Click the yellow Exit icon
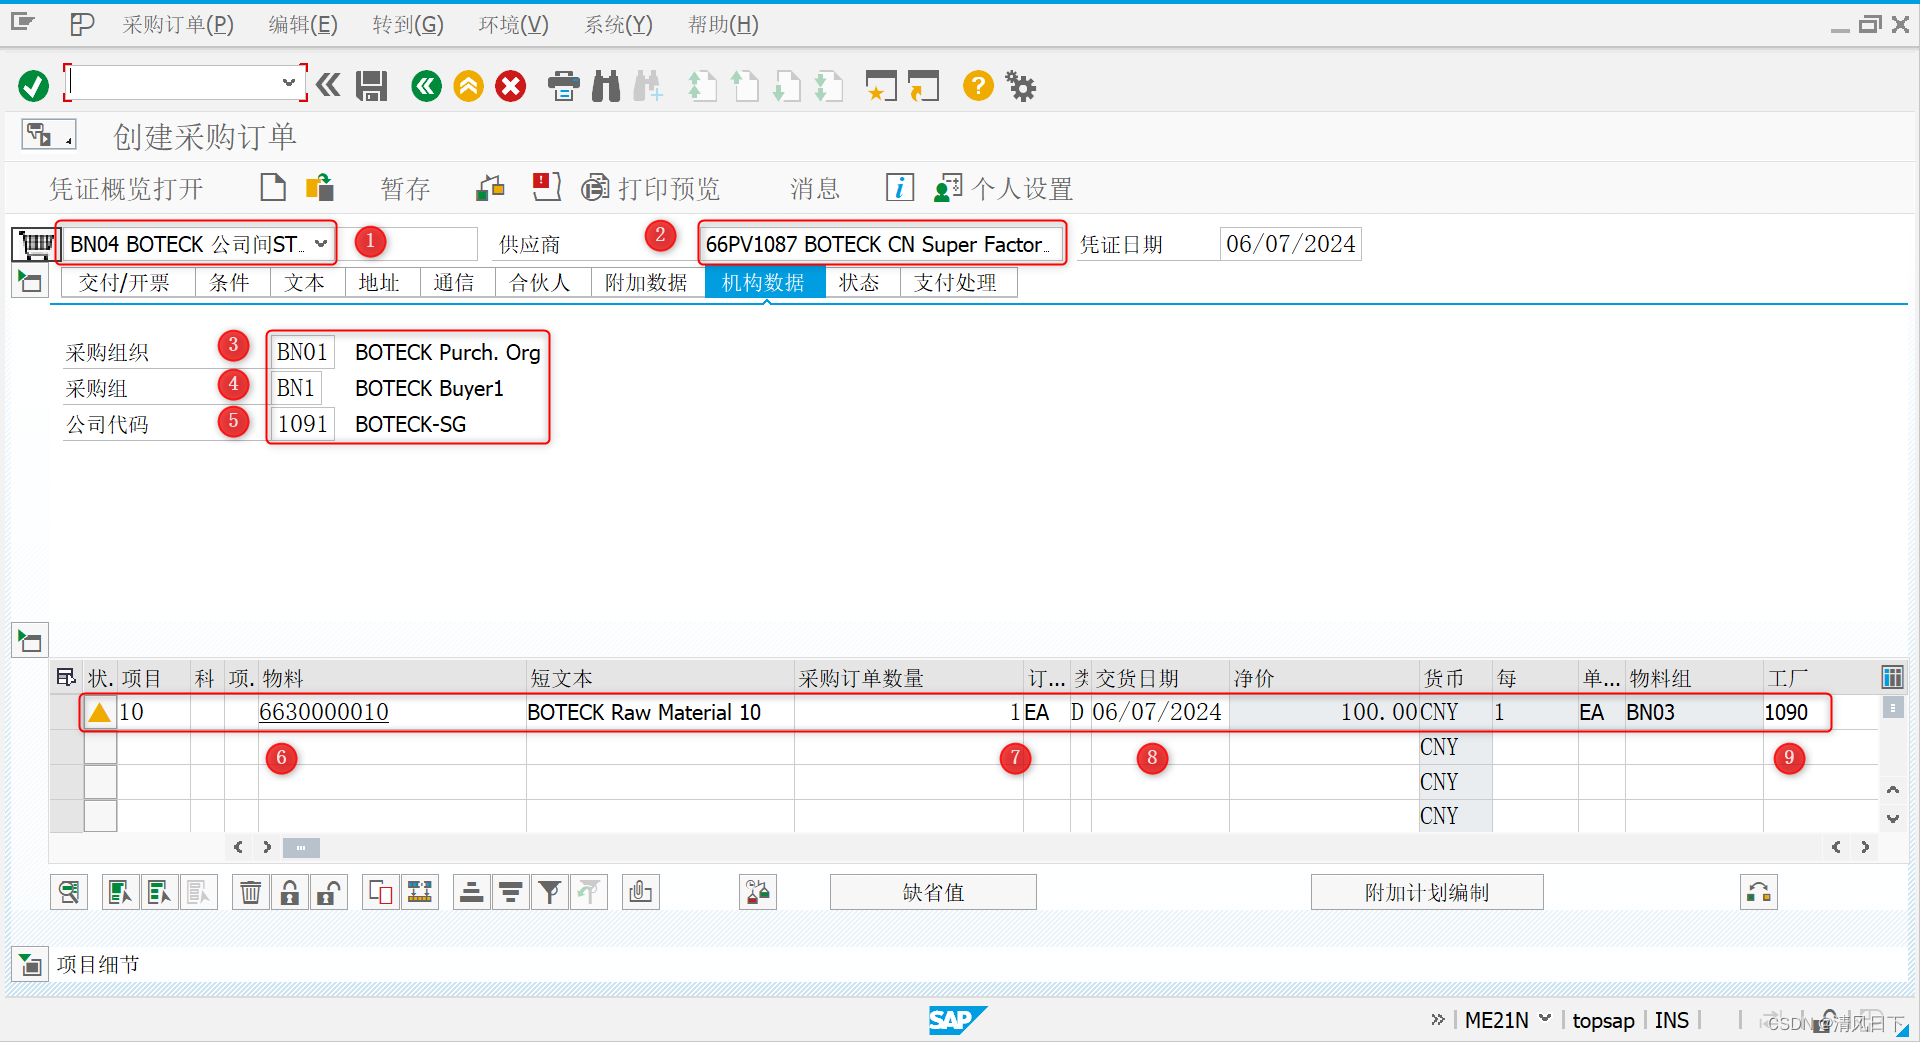Image resolution: width=1920 pixels, height=1042 pixels. pos(468,86)
